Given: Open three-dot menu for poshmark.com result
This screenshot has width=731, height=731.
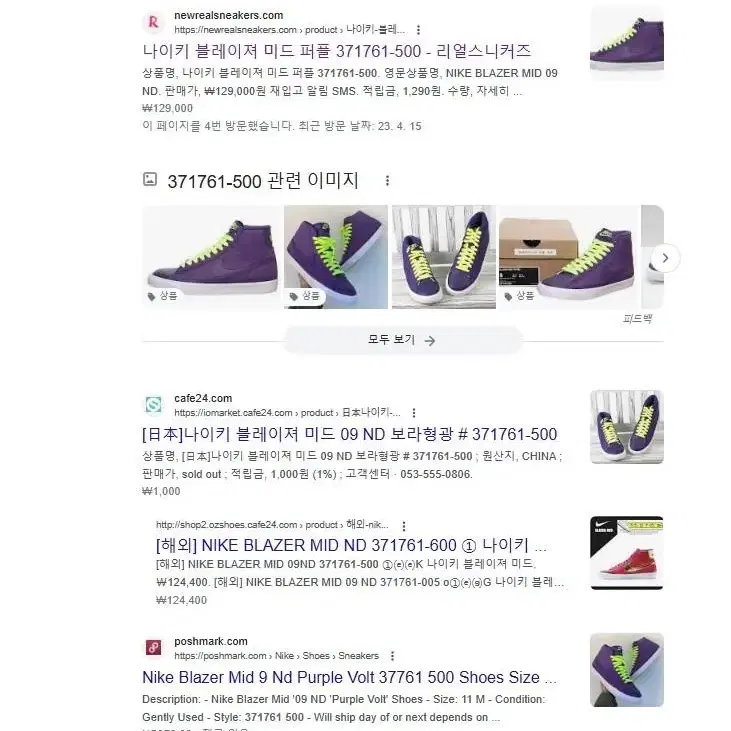Looking at the screenshot, I should 393,656.
